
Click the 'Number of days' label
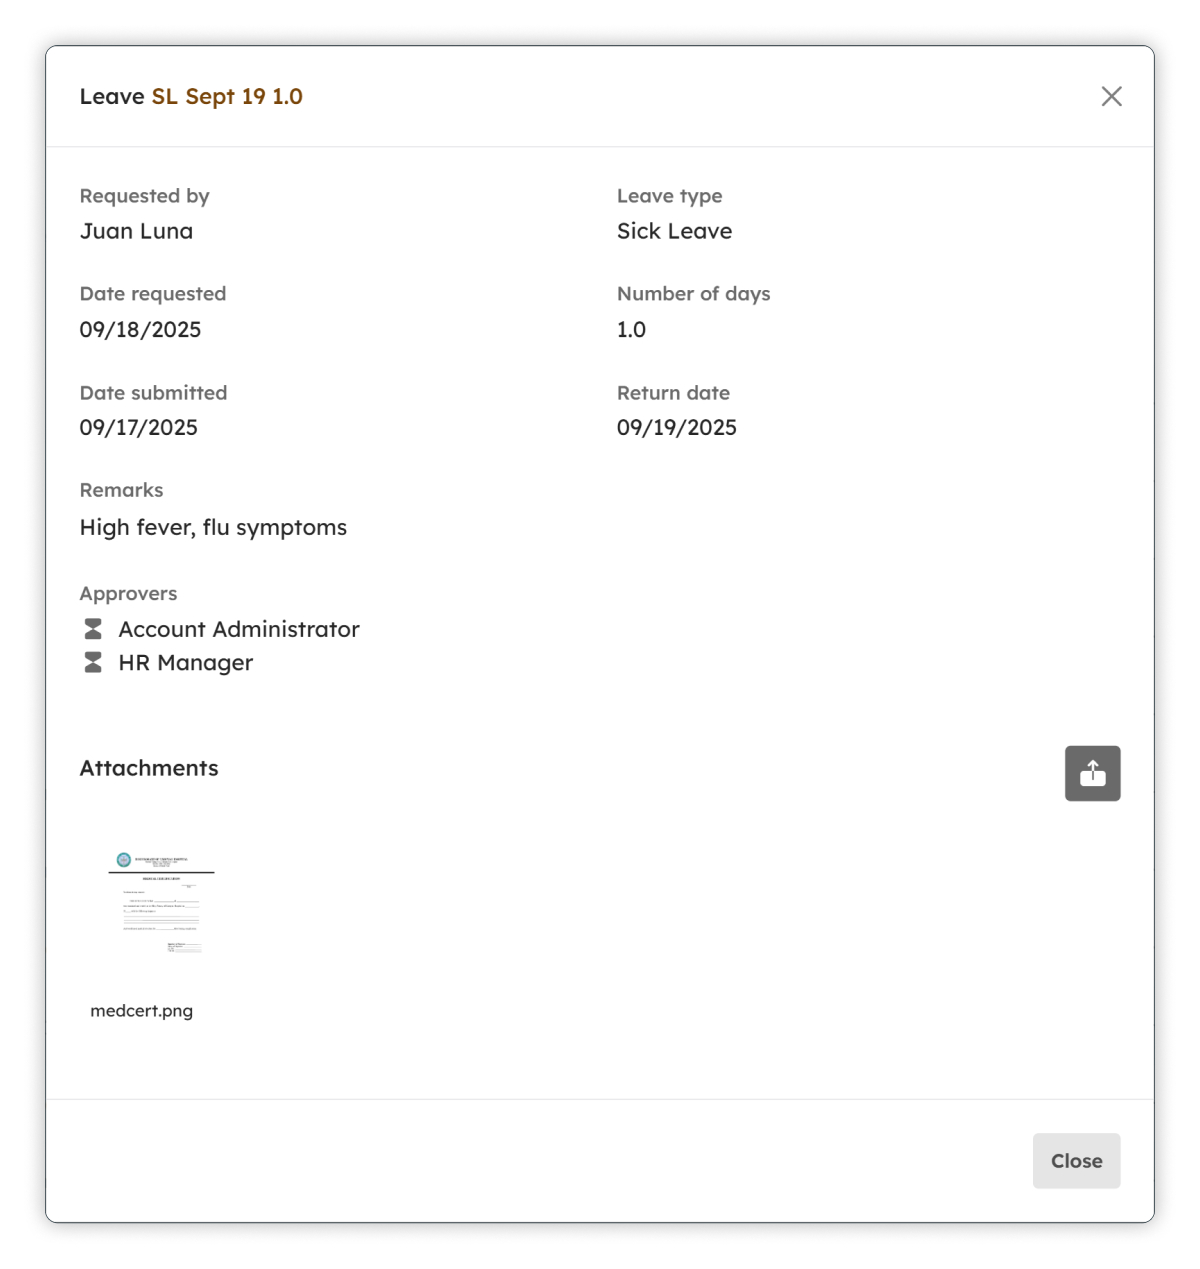coord(693,294)
